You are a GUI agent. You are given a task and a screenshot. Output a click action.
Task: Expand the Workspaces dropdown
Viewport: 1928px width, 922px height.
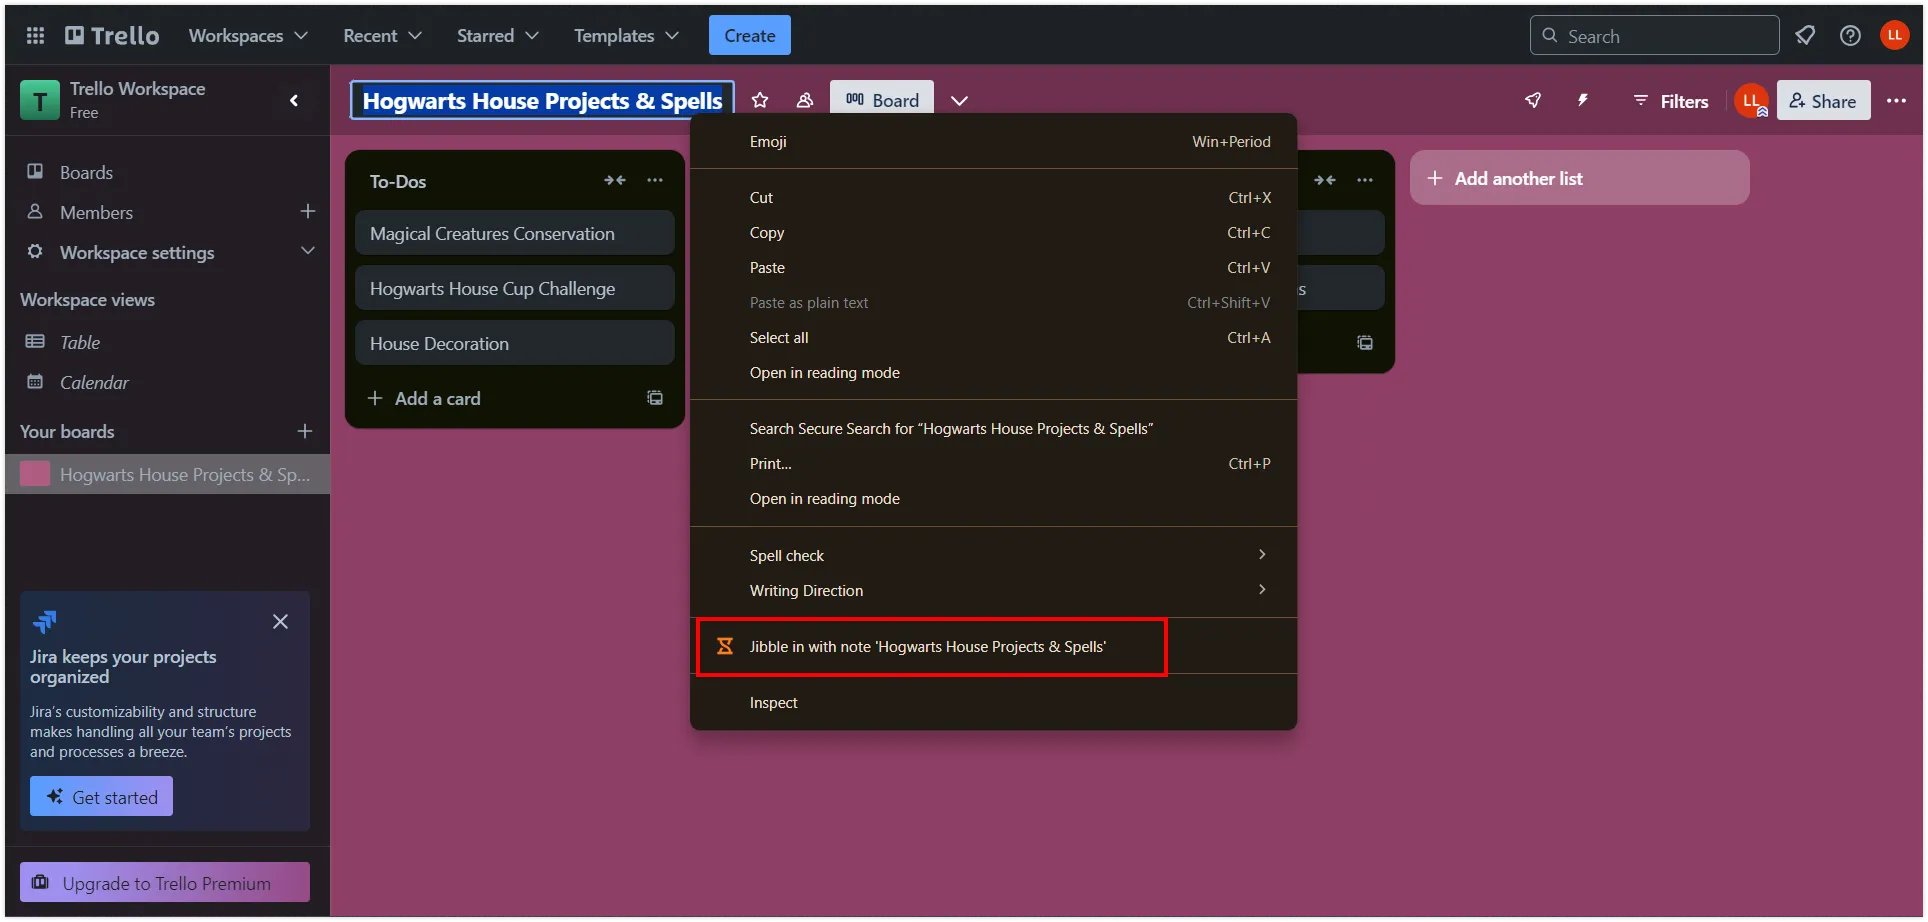(248, 36)
